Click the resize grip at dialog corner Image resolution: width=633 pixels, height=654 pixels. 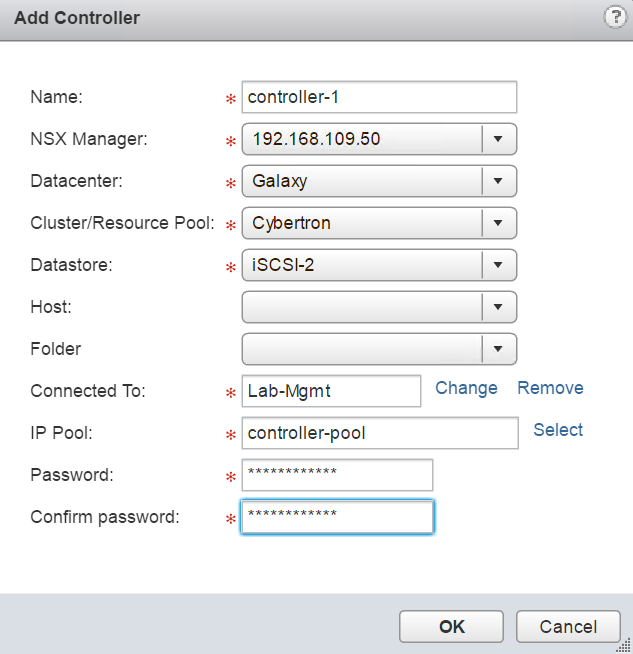coord(624,645)
